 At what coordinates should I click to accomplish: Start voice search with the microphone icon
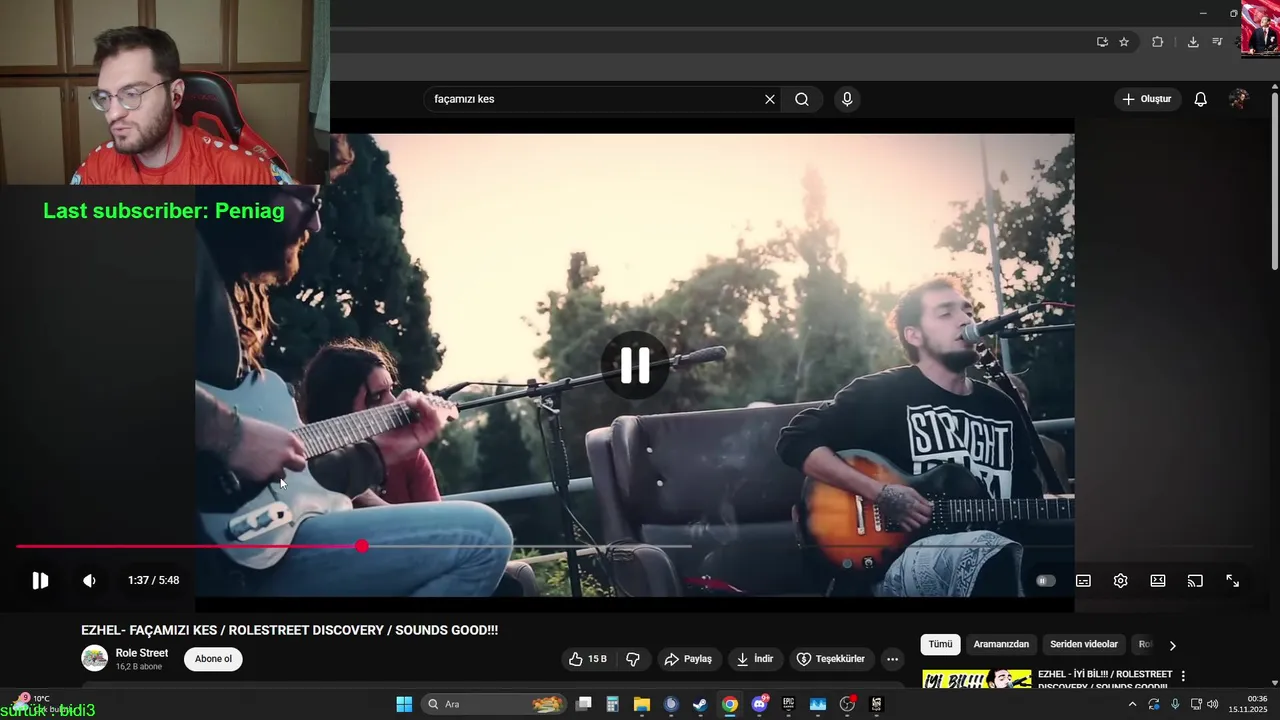[847, 99]
